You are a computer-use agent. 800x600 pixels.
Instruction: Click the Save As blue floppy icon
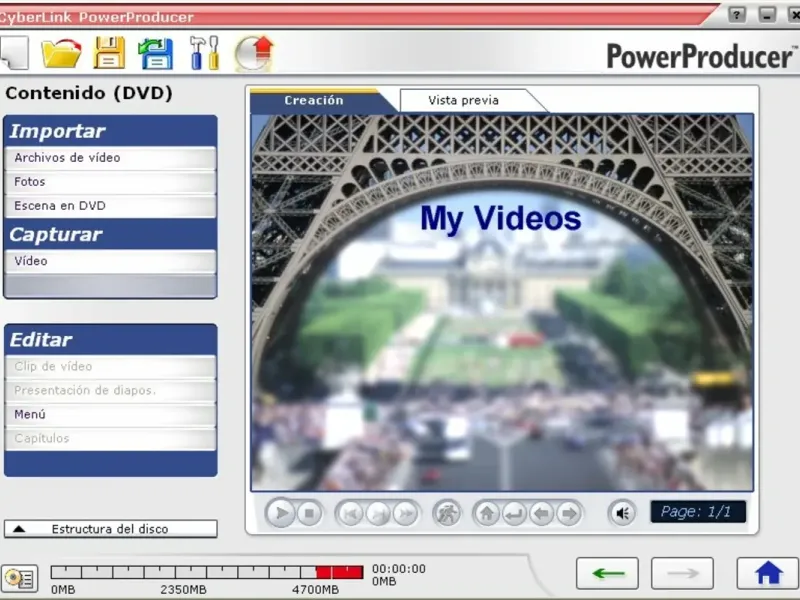(156, 53)
